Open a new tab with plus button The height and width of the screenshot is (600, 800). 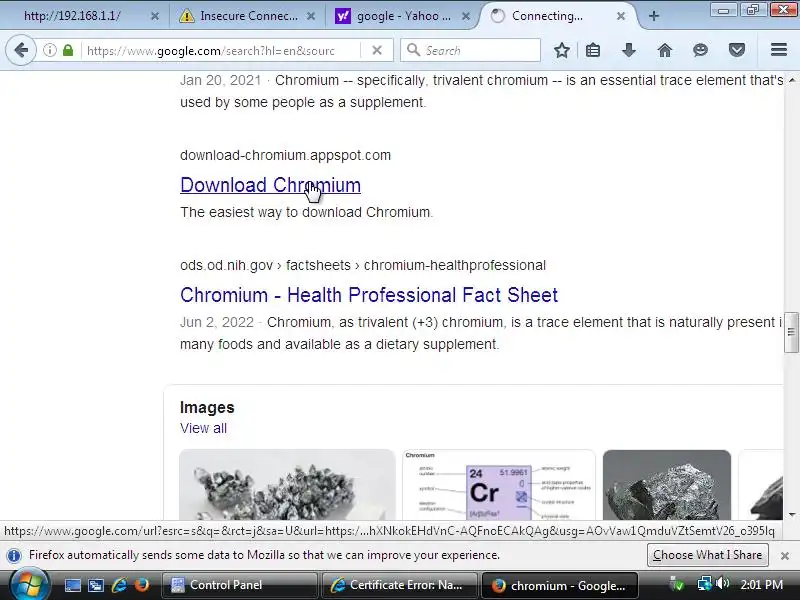pyautogui.click(x=654, y=16)
